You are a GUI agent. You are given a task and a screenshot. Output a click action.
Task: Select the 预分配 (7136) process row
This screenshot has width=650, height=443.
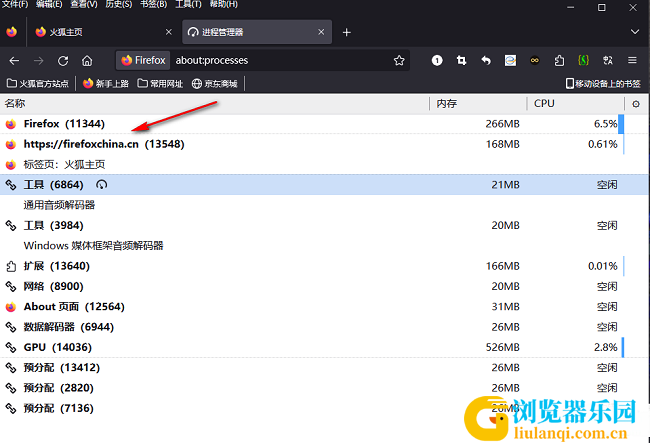click(x=324, y=408)
